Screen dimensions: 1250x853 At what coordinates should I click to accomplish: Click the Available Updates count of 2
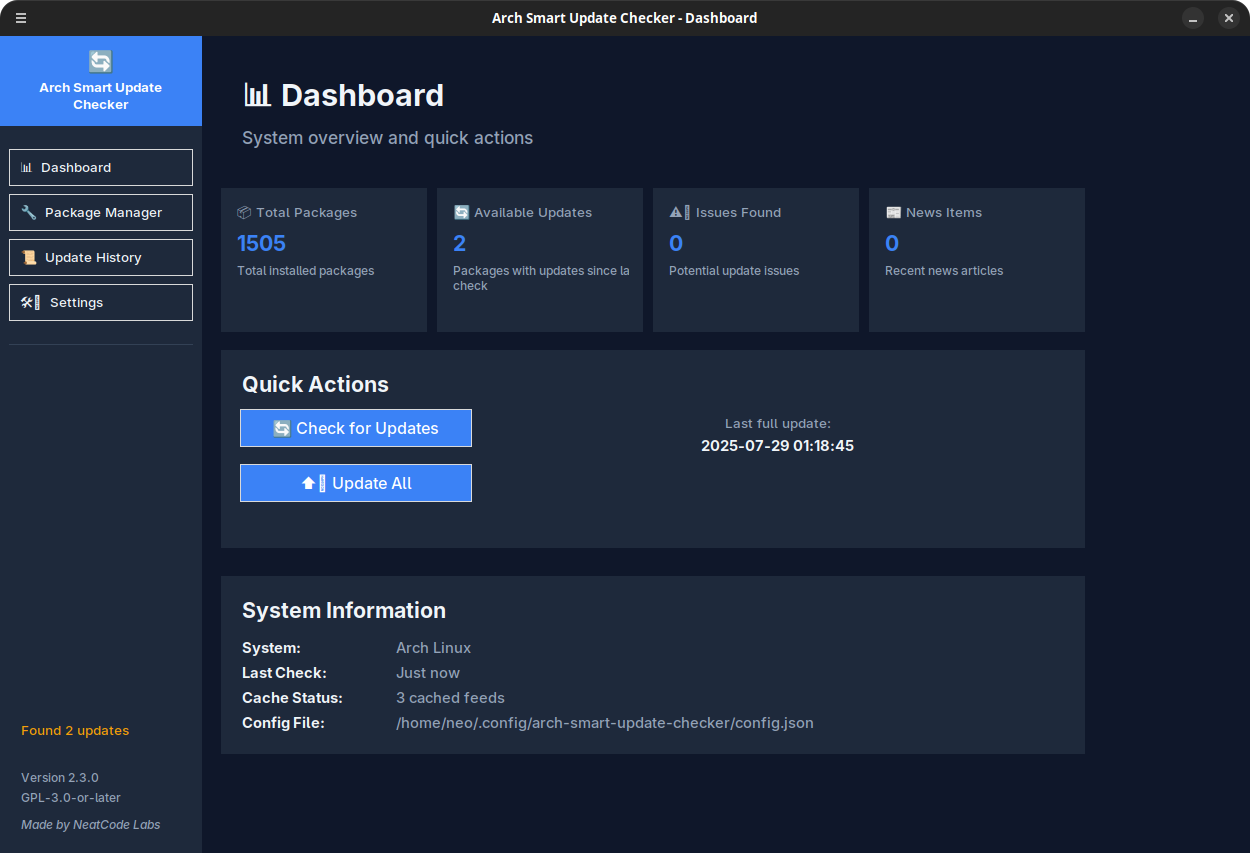click(x=460, y=244)
